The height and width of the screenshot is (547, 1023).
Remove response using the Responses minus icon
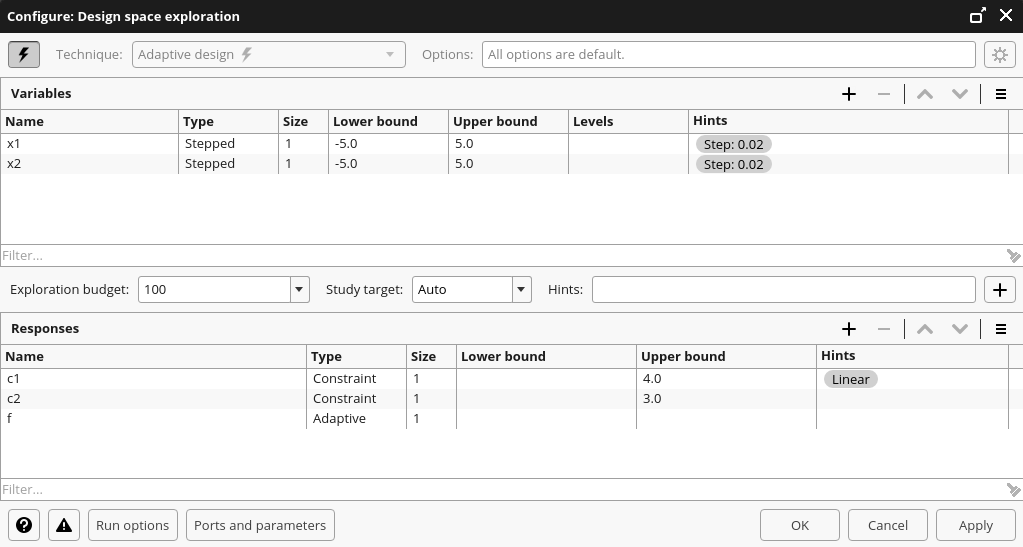884,329
